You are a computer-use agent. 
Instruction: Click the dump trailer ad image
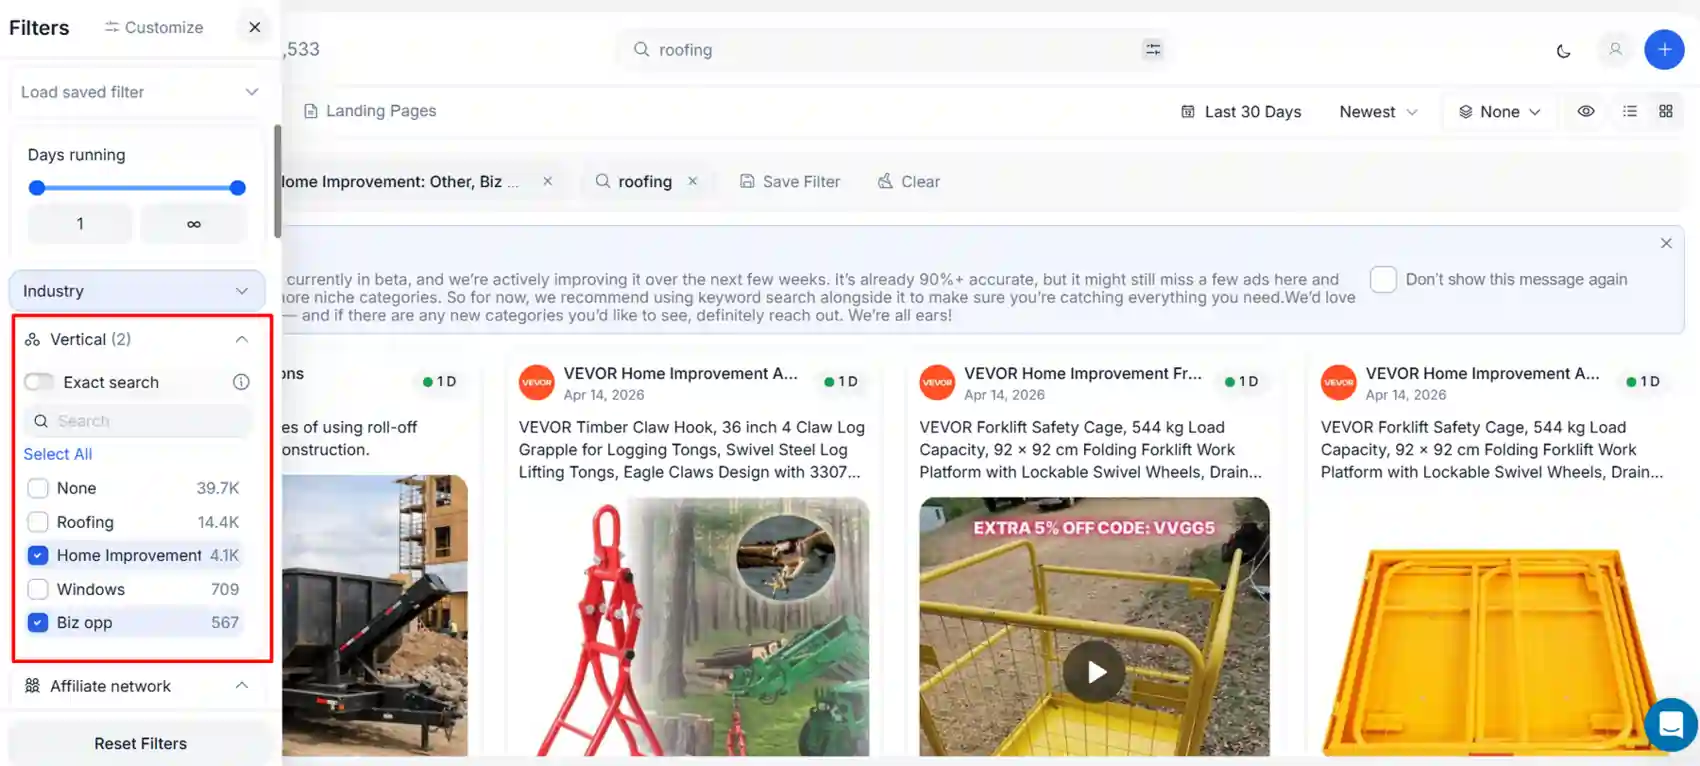pos(375,616)
